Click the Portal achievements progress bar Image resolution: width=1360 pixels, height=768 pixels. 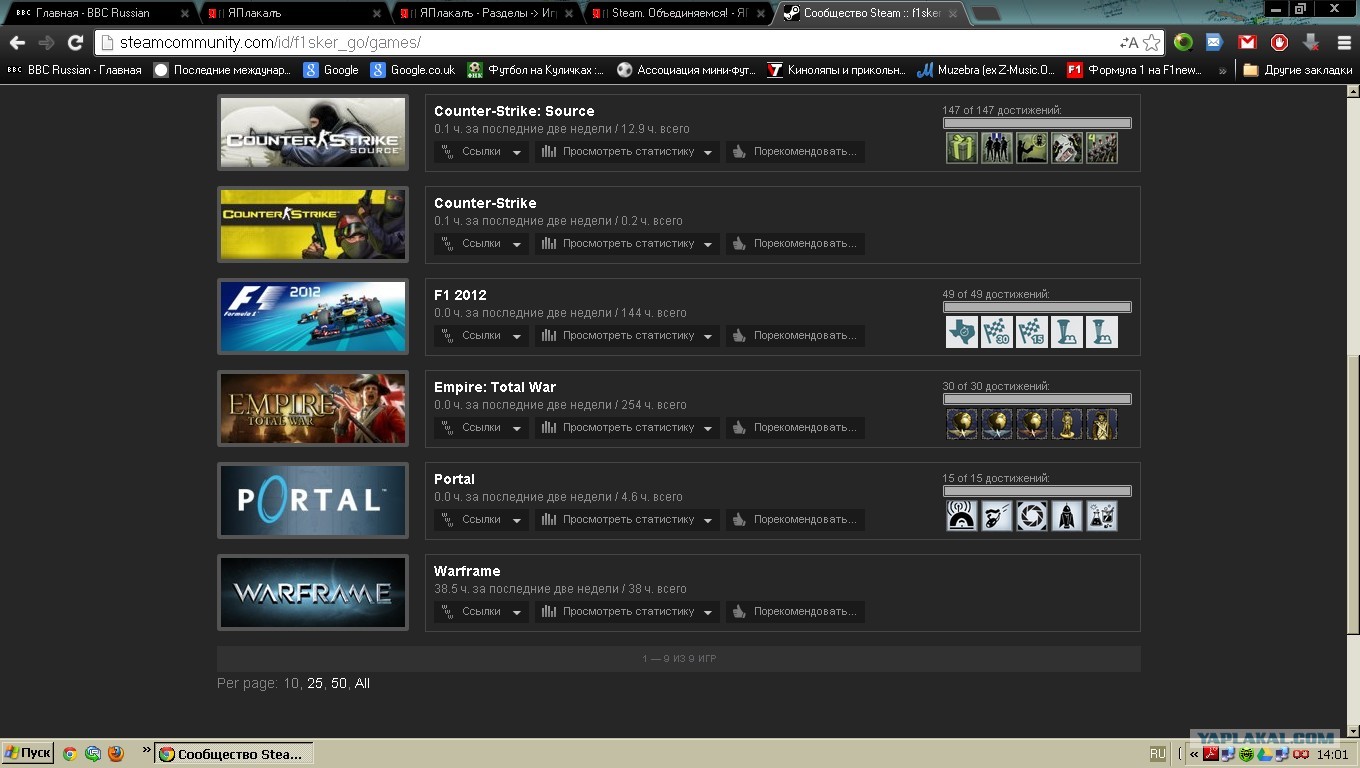click(1037, 492)
